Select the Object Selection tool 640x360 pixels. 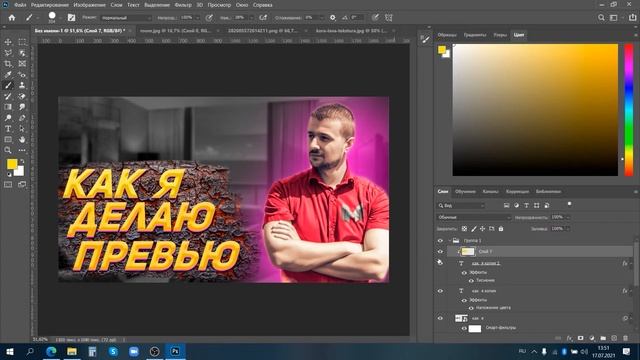click(x=22, y=53)
